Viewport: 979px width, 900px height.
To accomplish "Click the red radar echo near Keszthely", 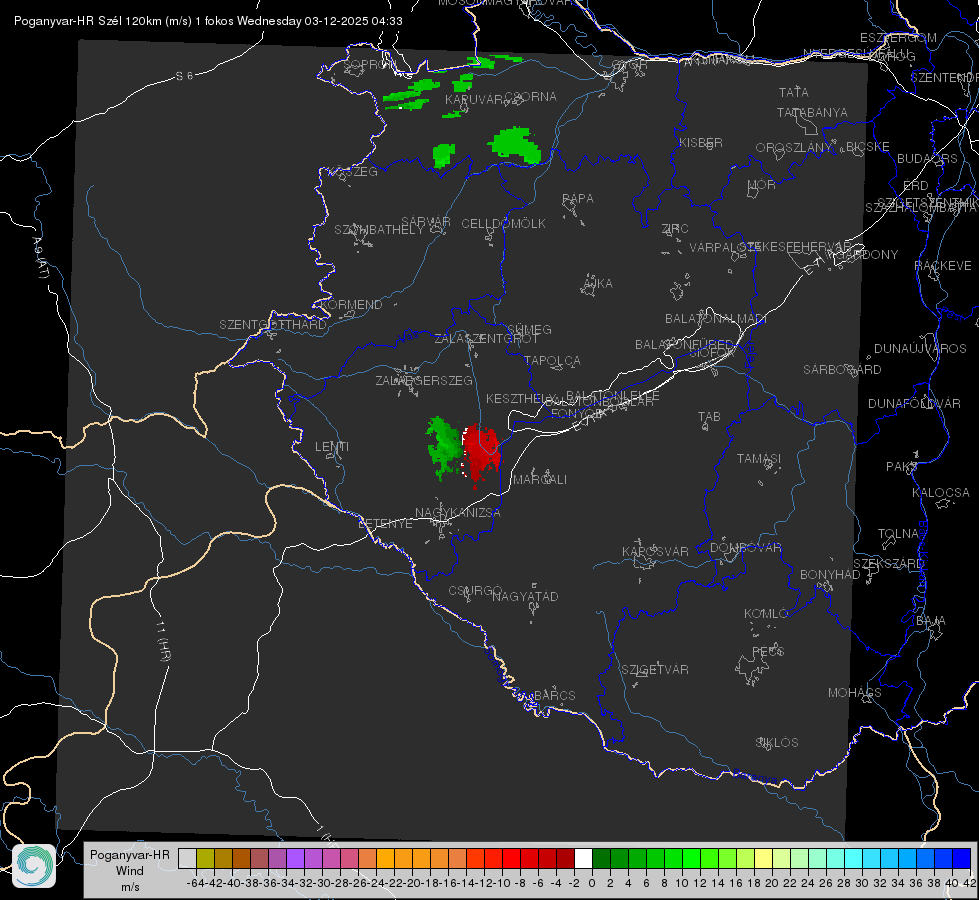I will [481, 453].
